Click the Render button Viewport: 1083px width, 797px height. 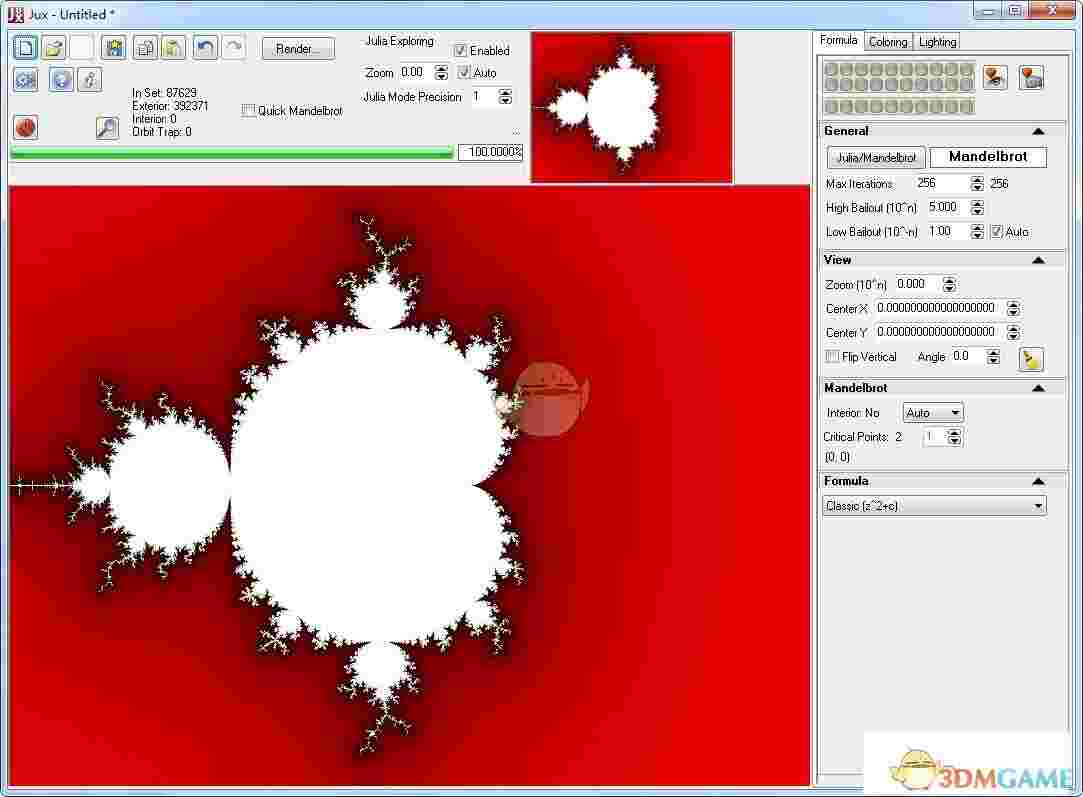[x=297, y=48]
